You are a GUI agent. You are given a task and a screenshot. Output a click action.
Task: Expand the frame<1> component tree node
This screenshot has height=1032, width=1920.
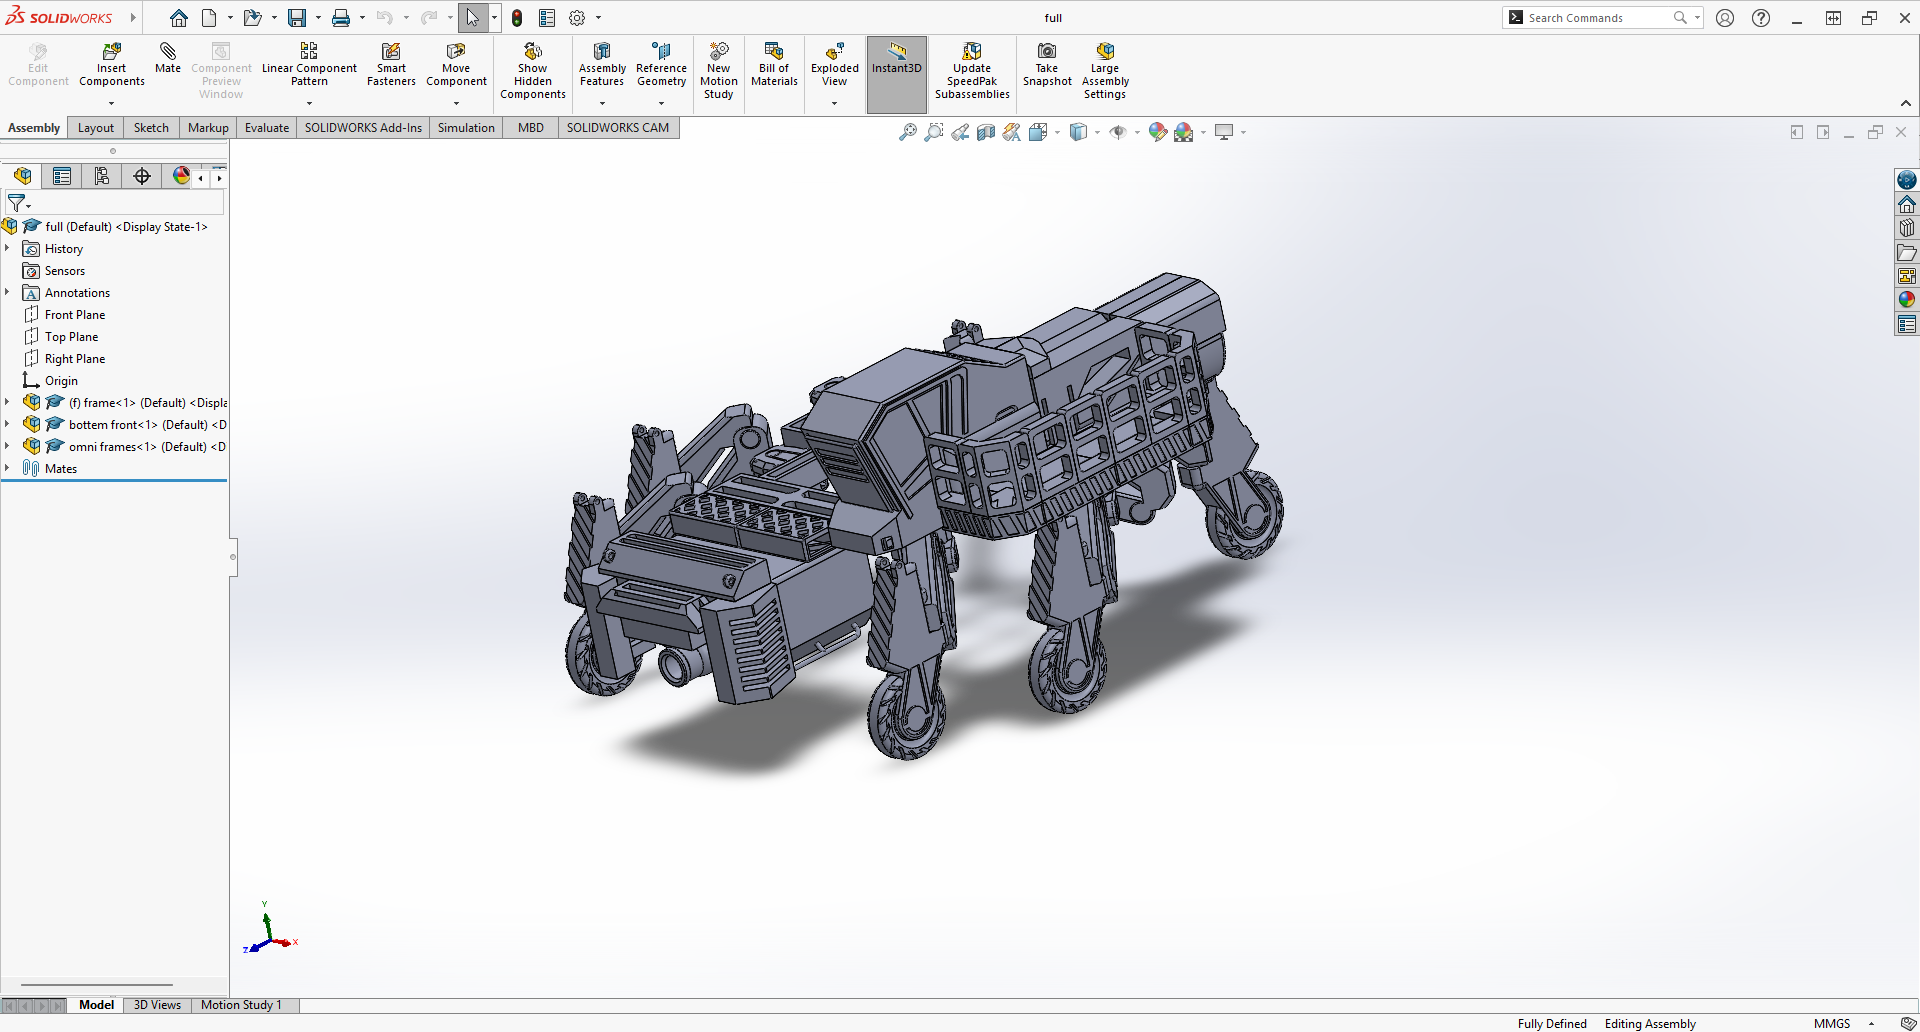tap(8, 403)
